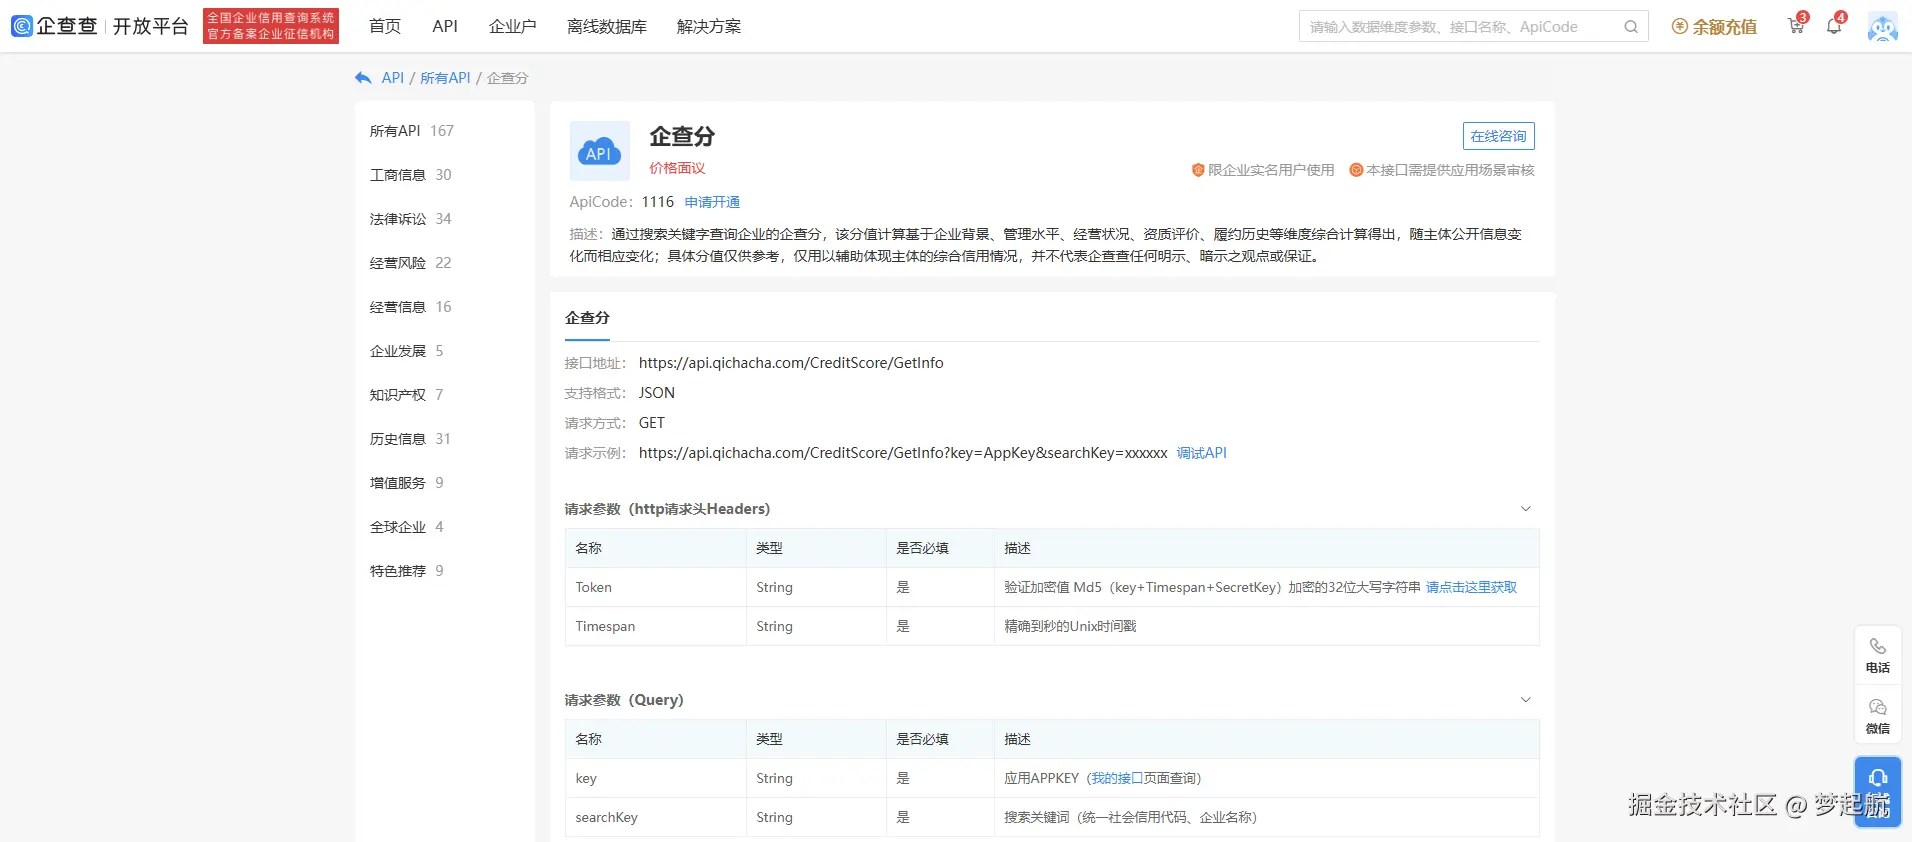This screenshot has height=842, width=1912.
Task: Open the 企业户 menu item
Action: click(x=513, y=26)
